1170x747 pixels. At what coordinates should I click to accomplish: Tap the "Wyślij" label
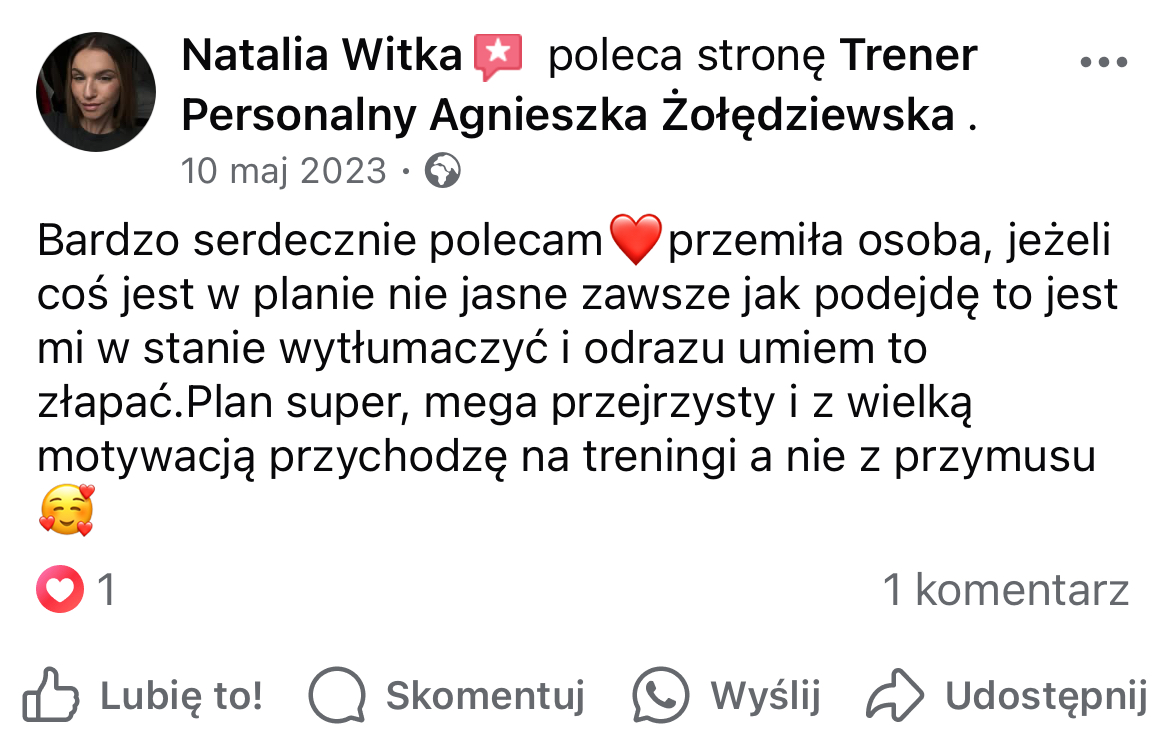(765, 694)
